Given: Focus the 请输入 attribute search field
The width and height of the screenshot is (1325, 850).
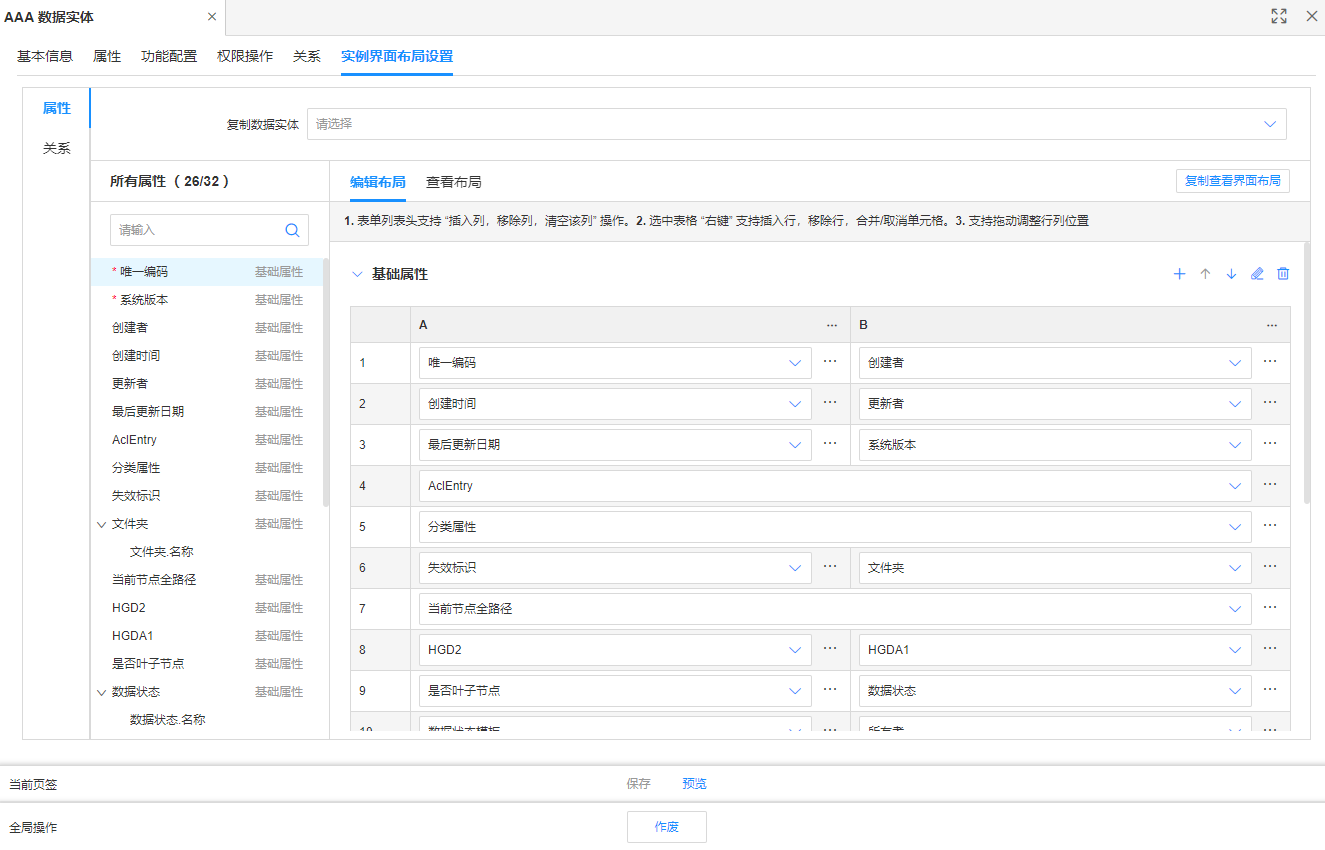Looking at the screenshot, I should pyautogui.click(x=209, y=230).
